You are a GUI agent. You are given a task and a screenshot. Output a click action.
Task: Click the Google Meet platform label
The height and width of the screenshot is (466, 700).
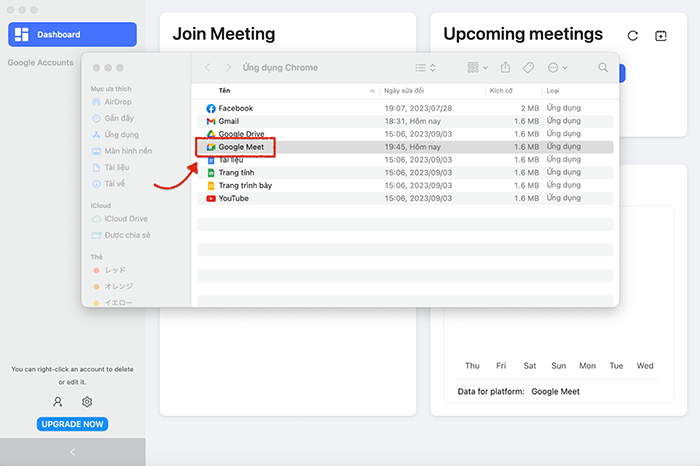pyautogui.click(x=555, y=391)
